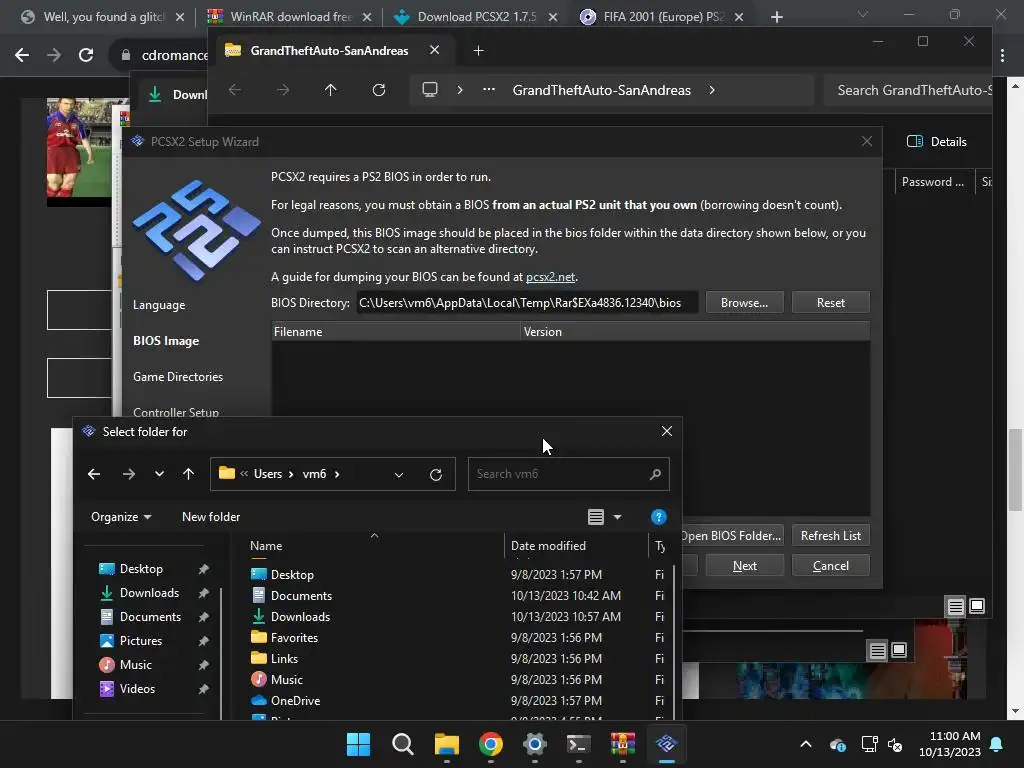The height and width of the screenshot is (768, 1024).
Task: Open Windows Start menu
Action: coord(358,744)
